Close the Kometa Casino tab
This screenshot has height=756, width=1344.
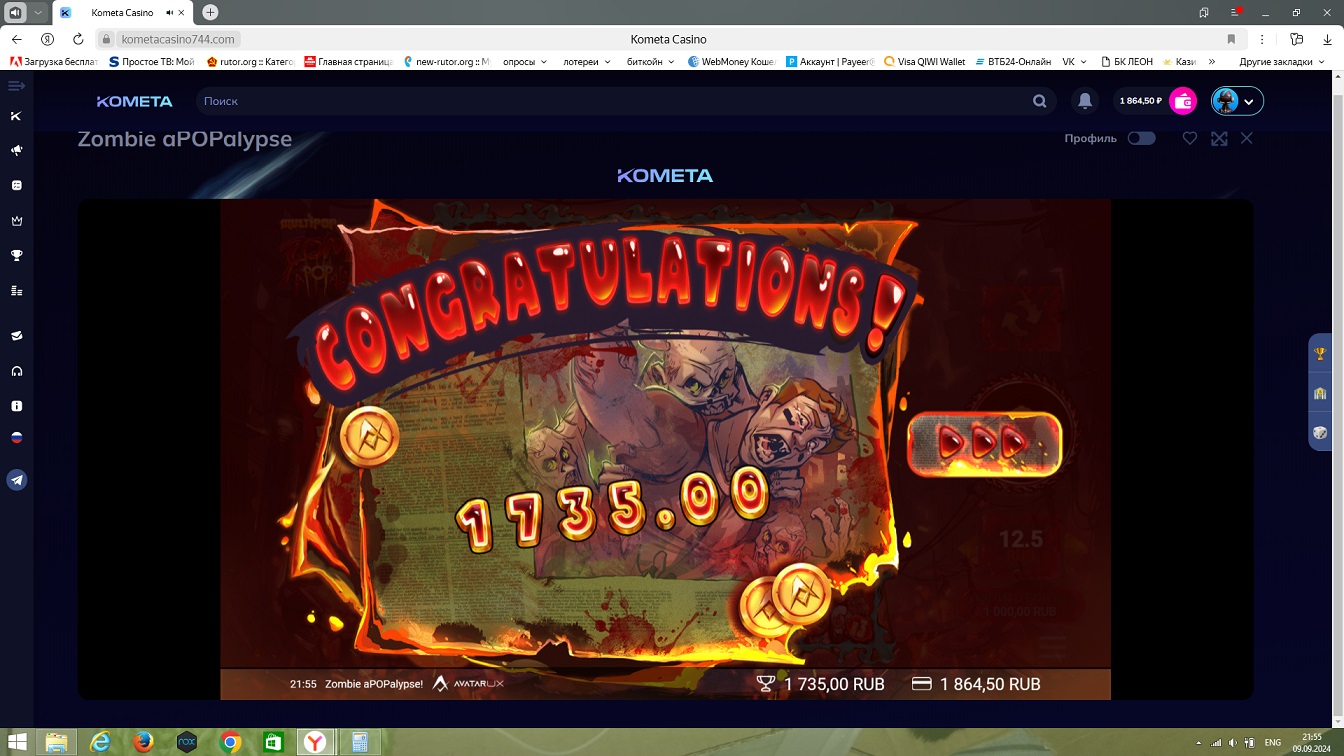(x=182, y=13)
